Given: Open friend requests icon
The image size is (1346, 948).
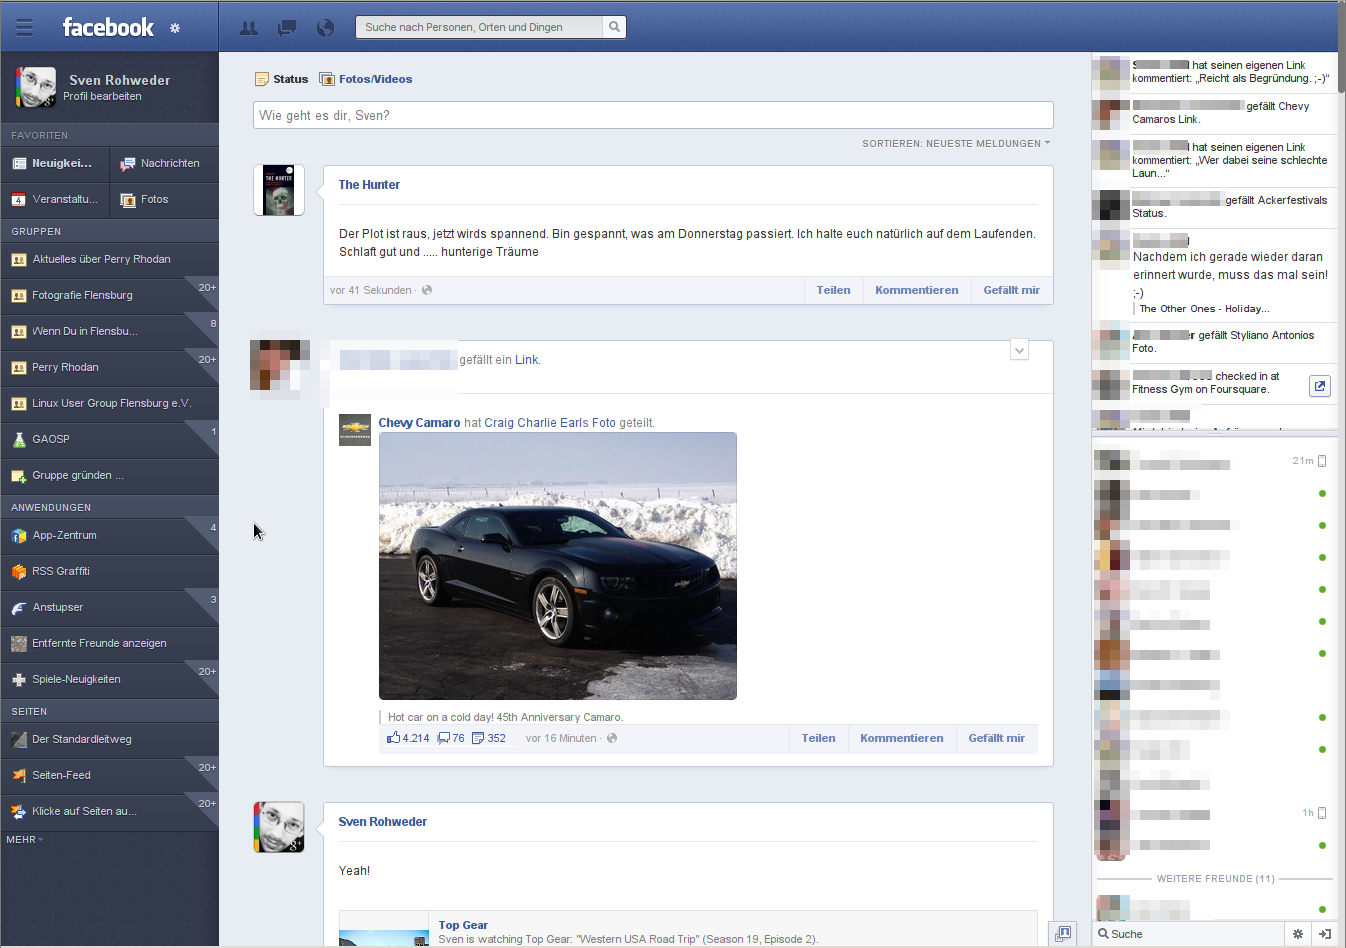Looking at the screenshot, I should [249, 28].
